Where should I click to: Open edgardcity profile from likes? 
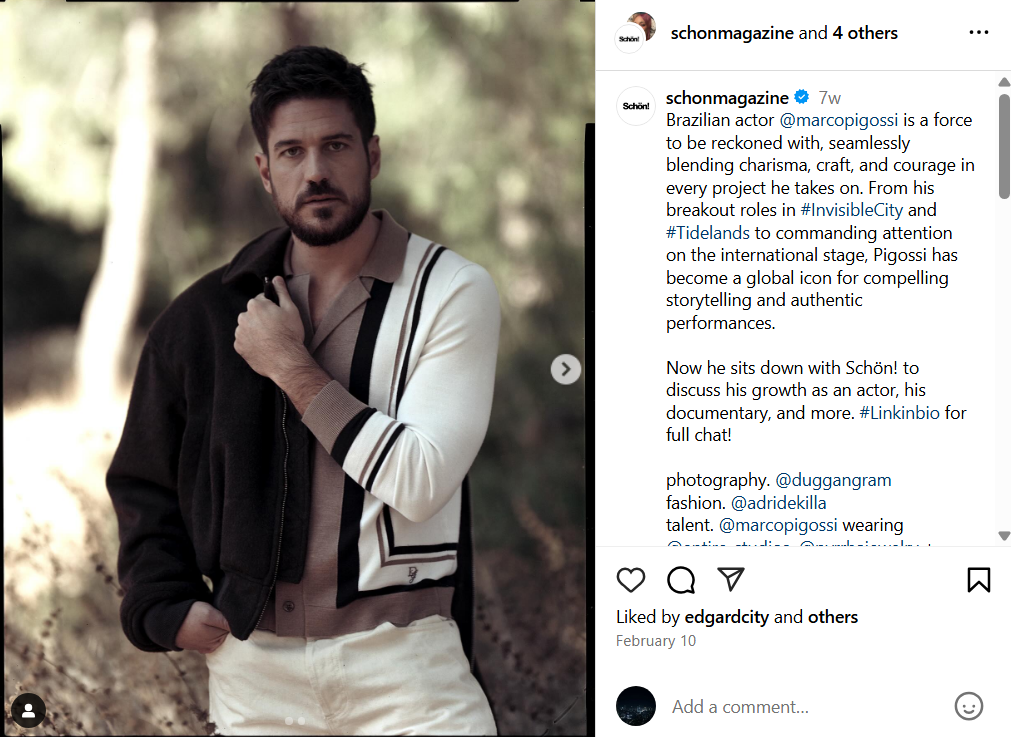point(726,617)
